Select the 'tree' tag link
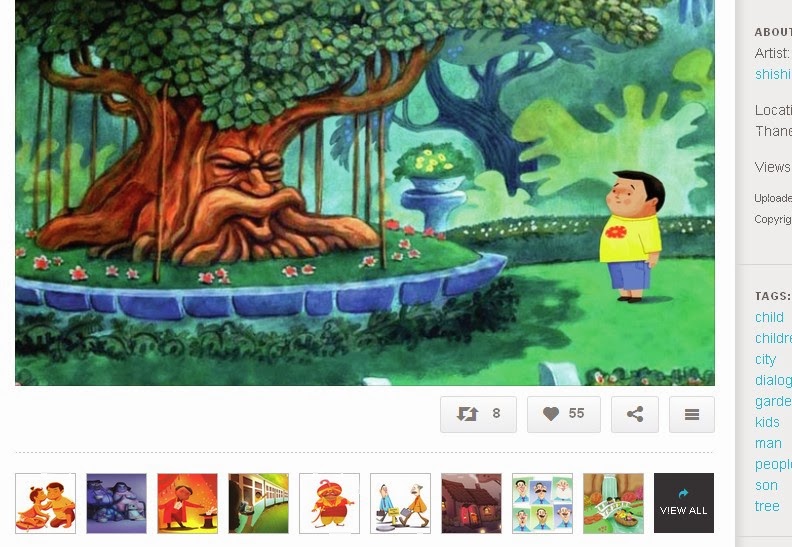This screenshot has width=792, height=547. (x=767, y=506)
